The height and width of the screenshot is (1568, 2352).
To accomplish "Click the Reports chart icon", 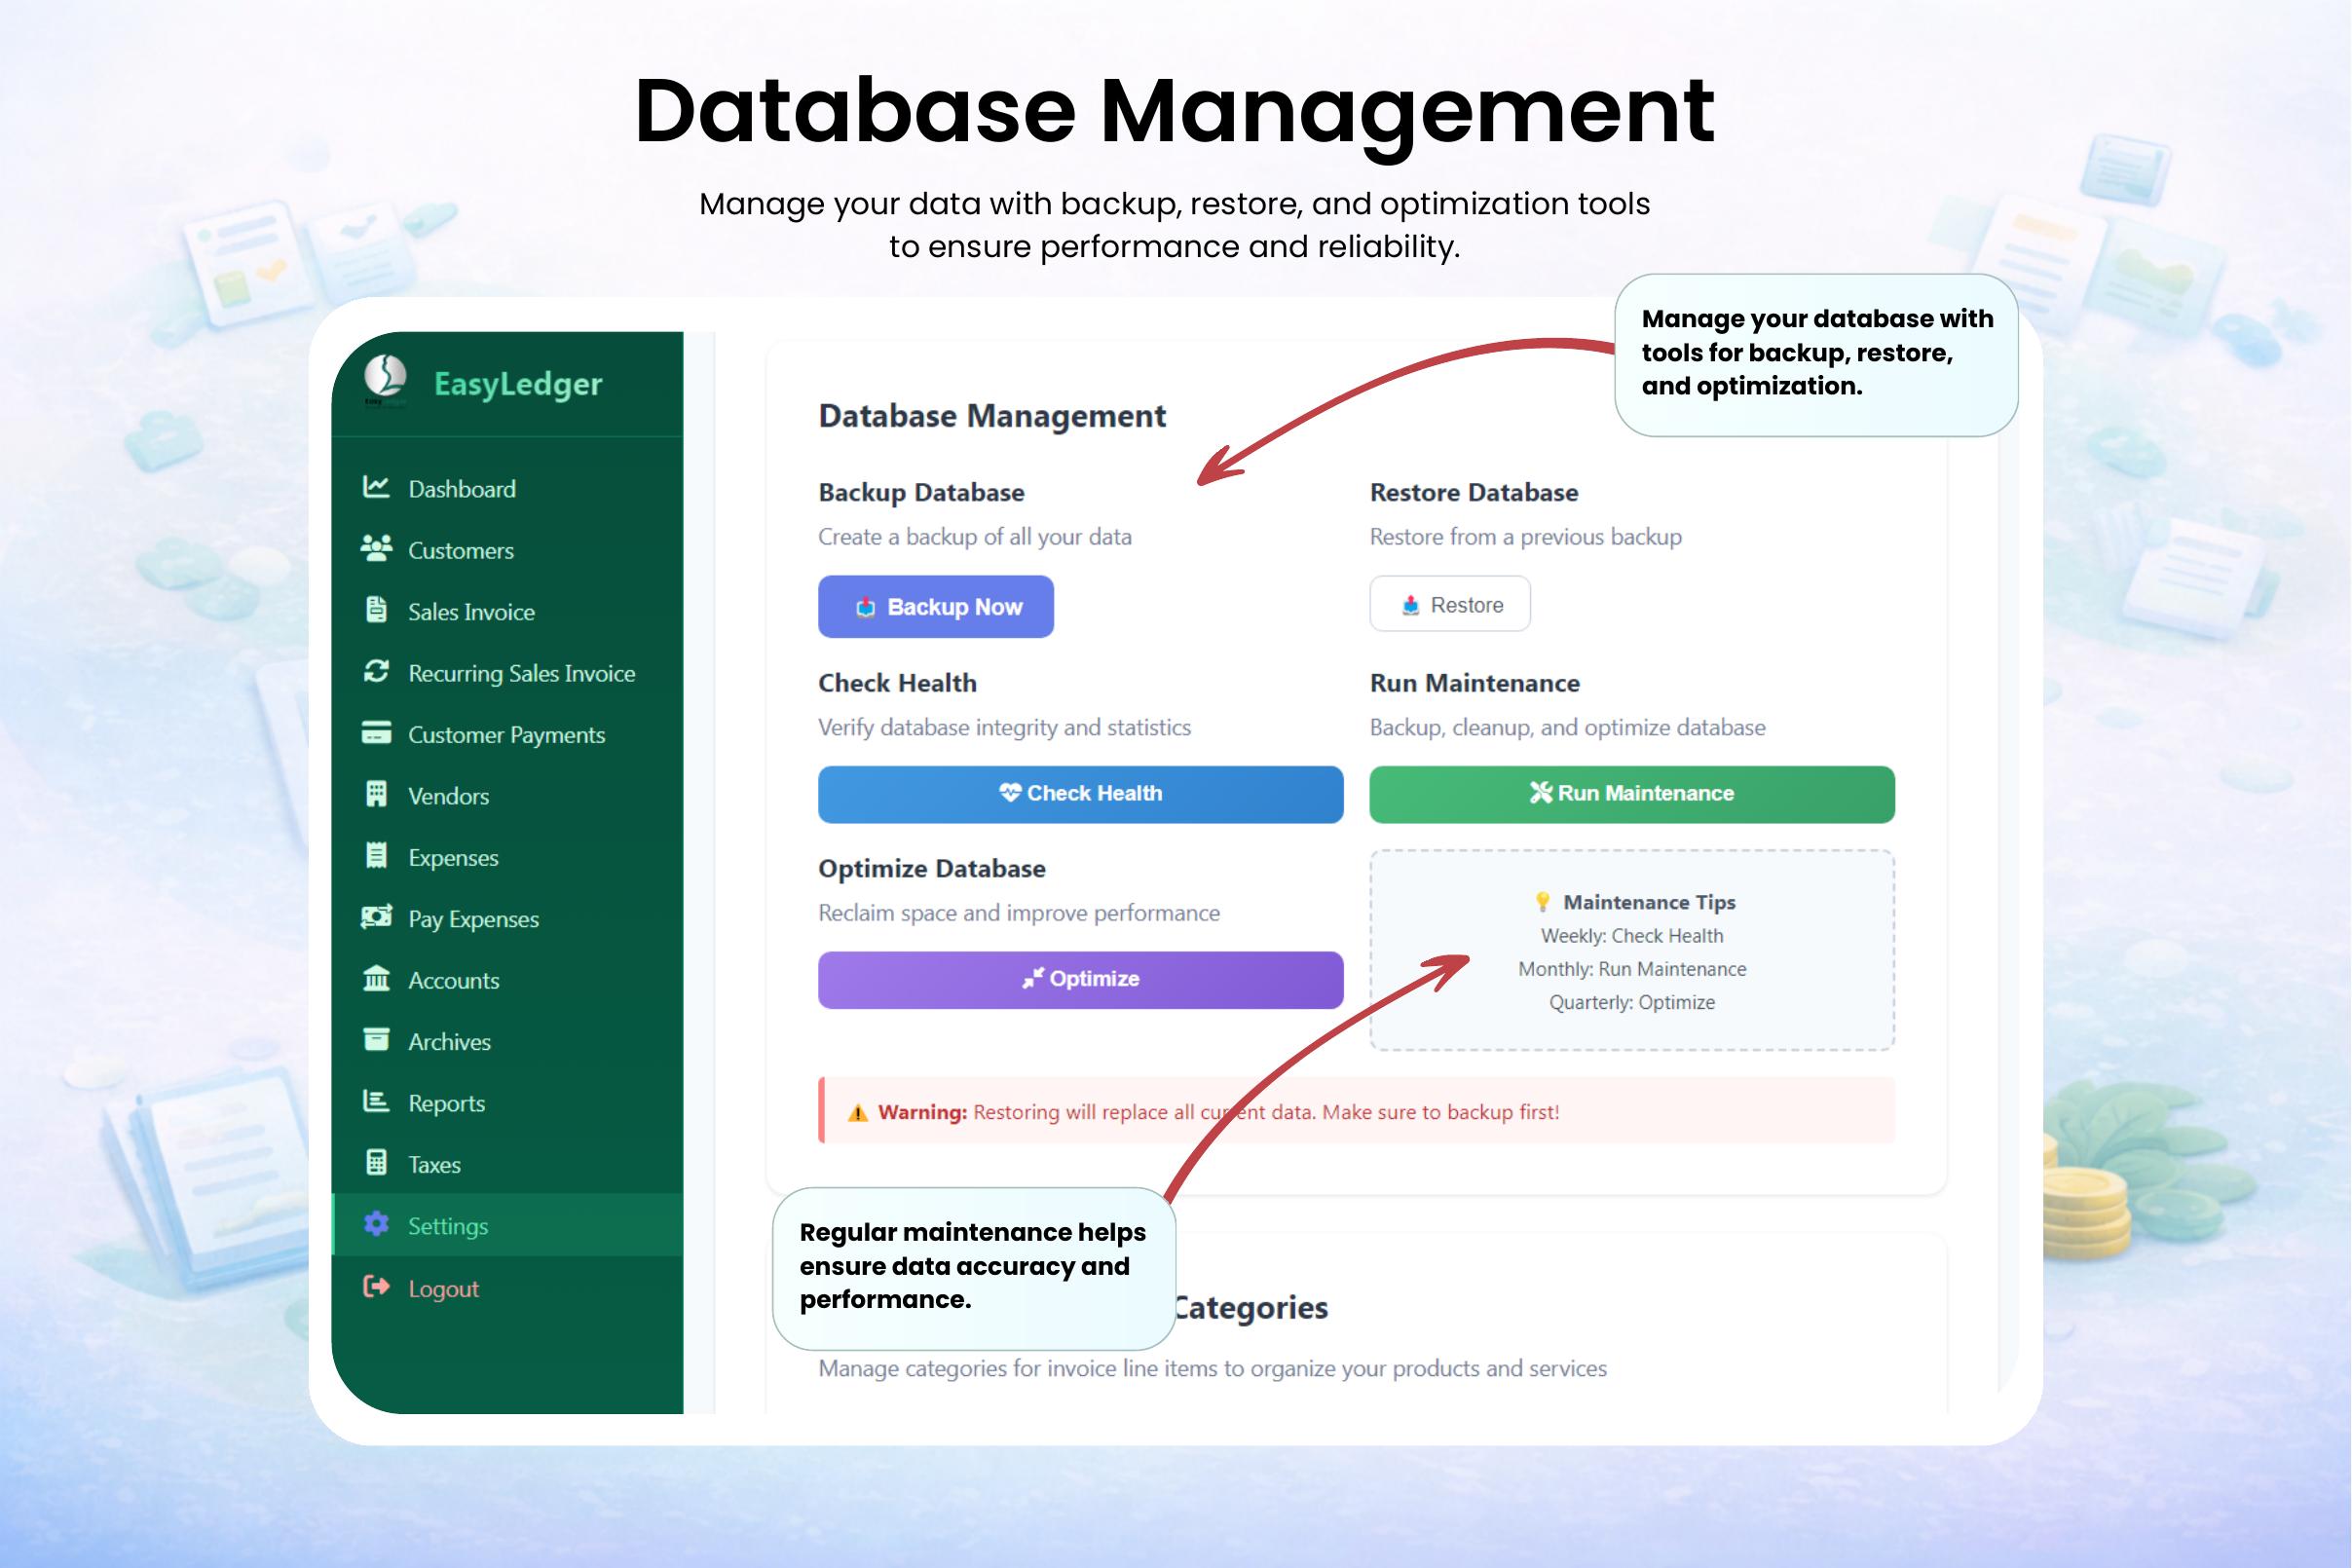I will coord(376,1102).
